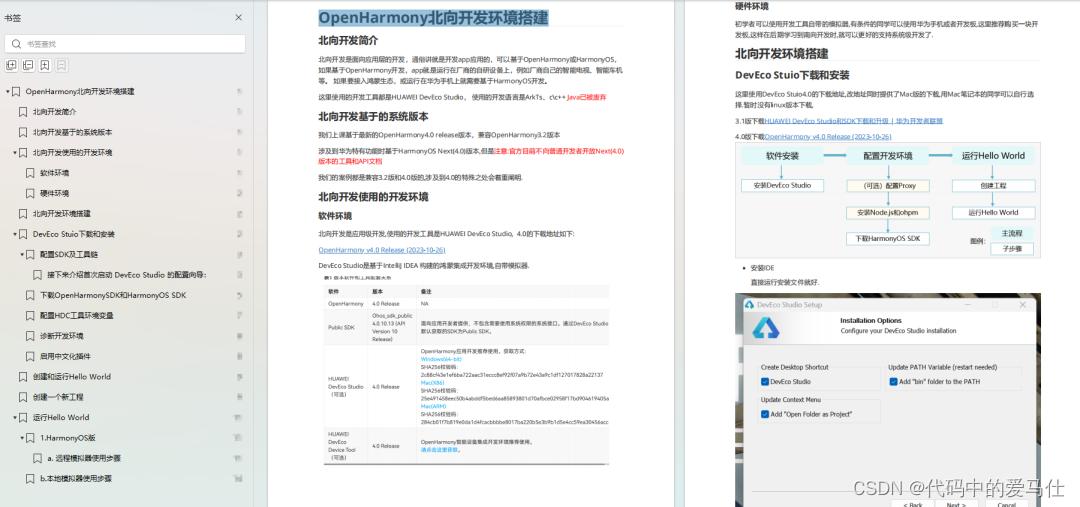
Task: Click the 安装Node.js和ohpm flowchart step
Action: (888, 212)
